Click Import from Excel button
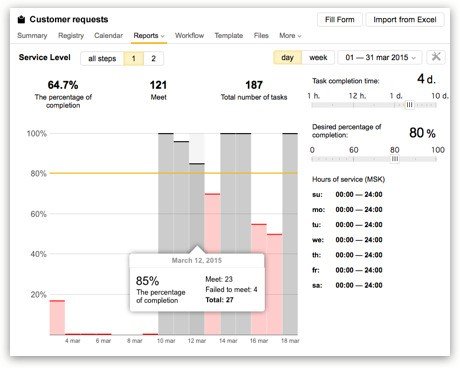This screenshot has width=460, height=368. tap(405, 20)
